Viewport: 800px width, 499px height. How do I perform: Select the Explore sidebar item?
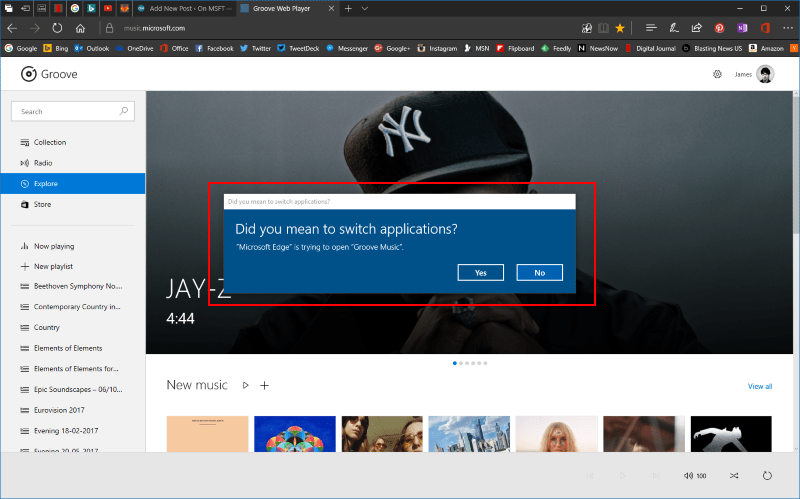coord(73,184)
